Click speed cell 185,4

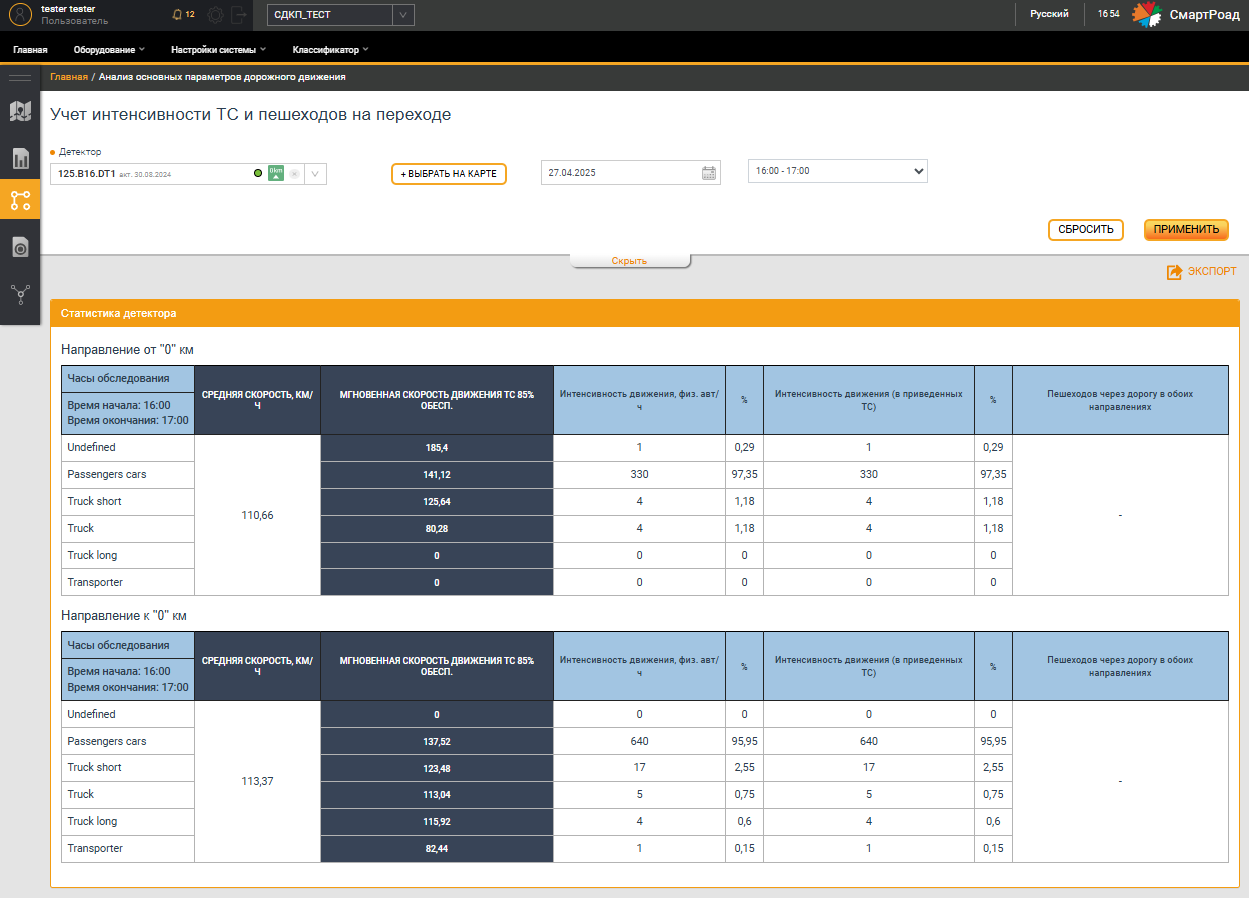tap(437, 448)
